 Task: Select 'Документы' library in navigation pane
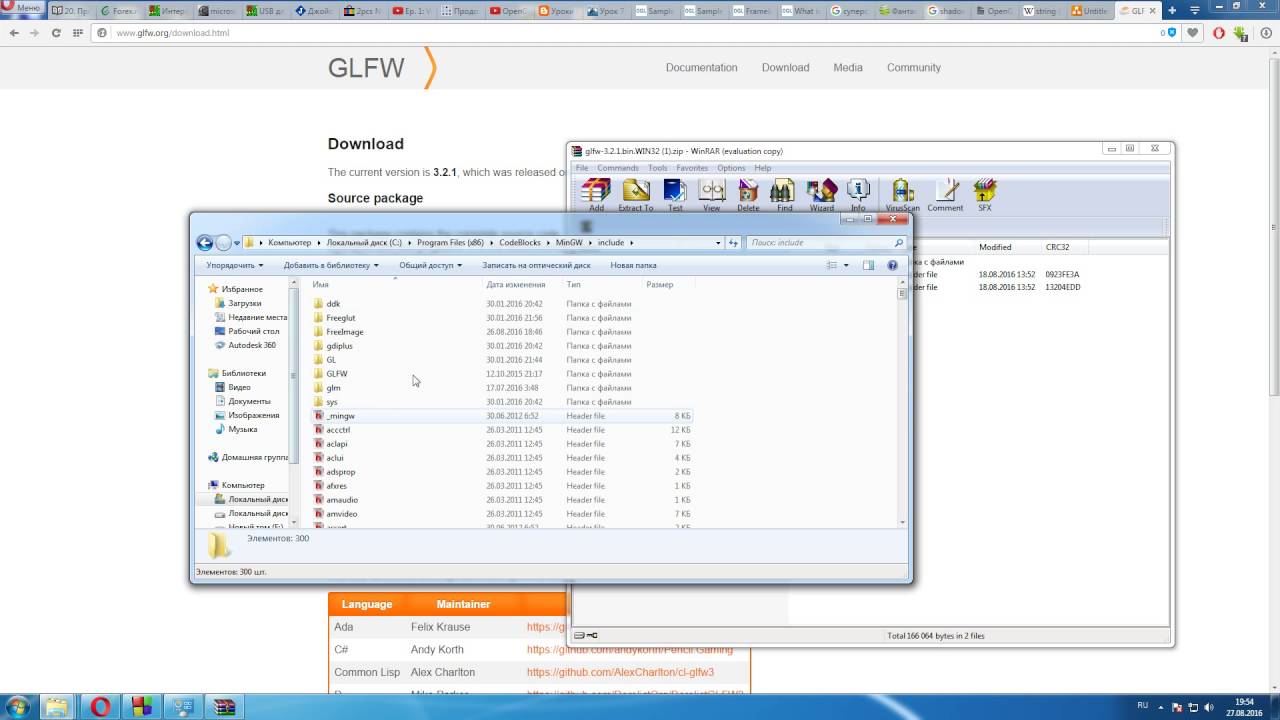coord(249,401)
